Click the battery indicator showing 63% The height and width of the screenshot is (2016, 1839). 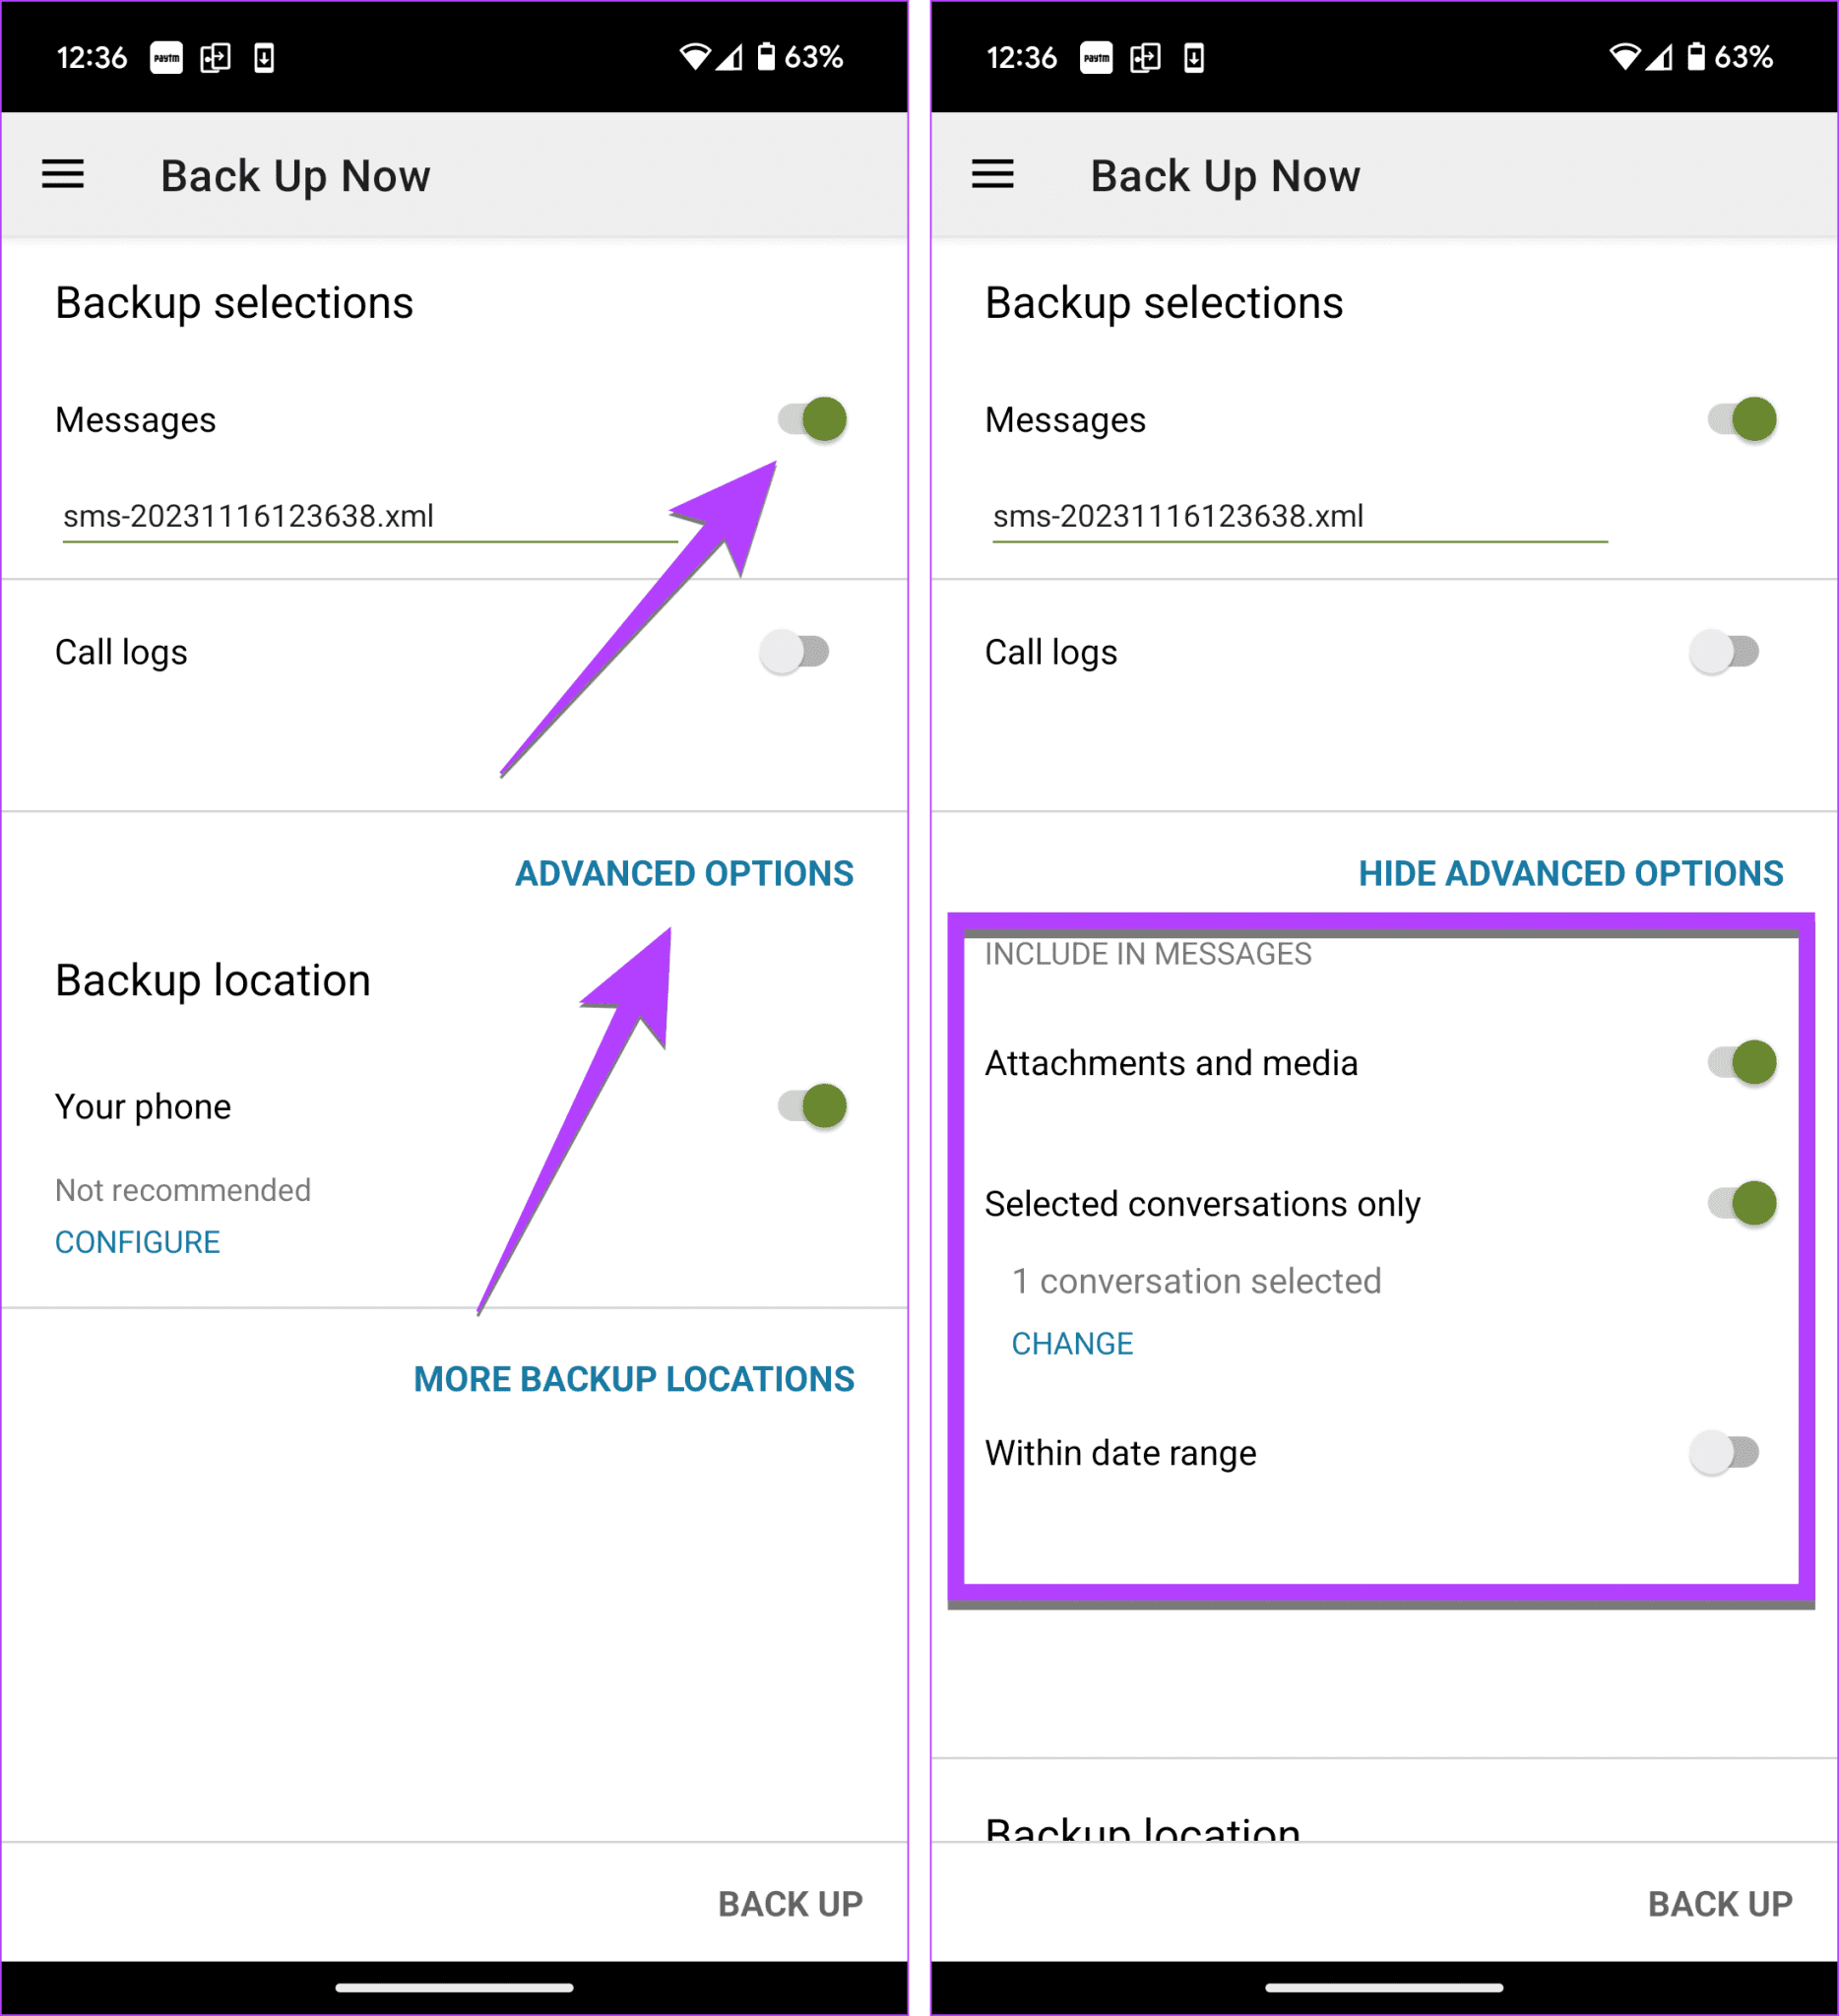point(790,58)
